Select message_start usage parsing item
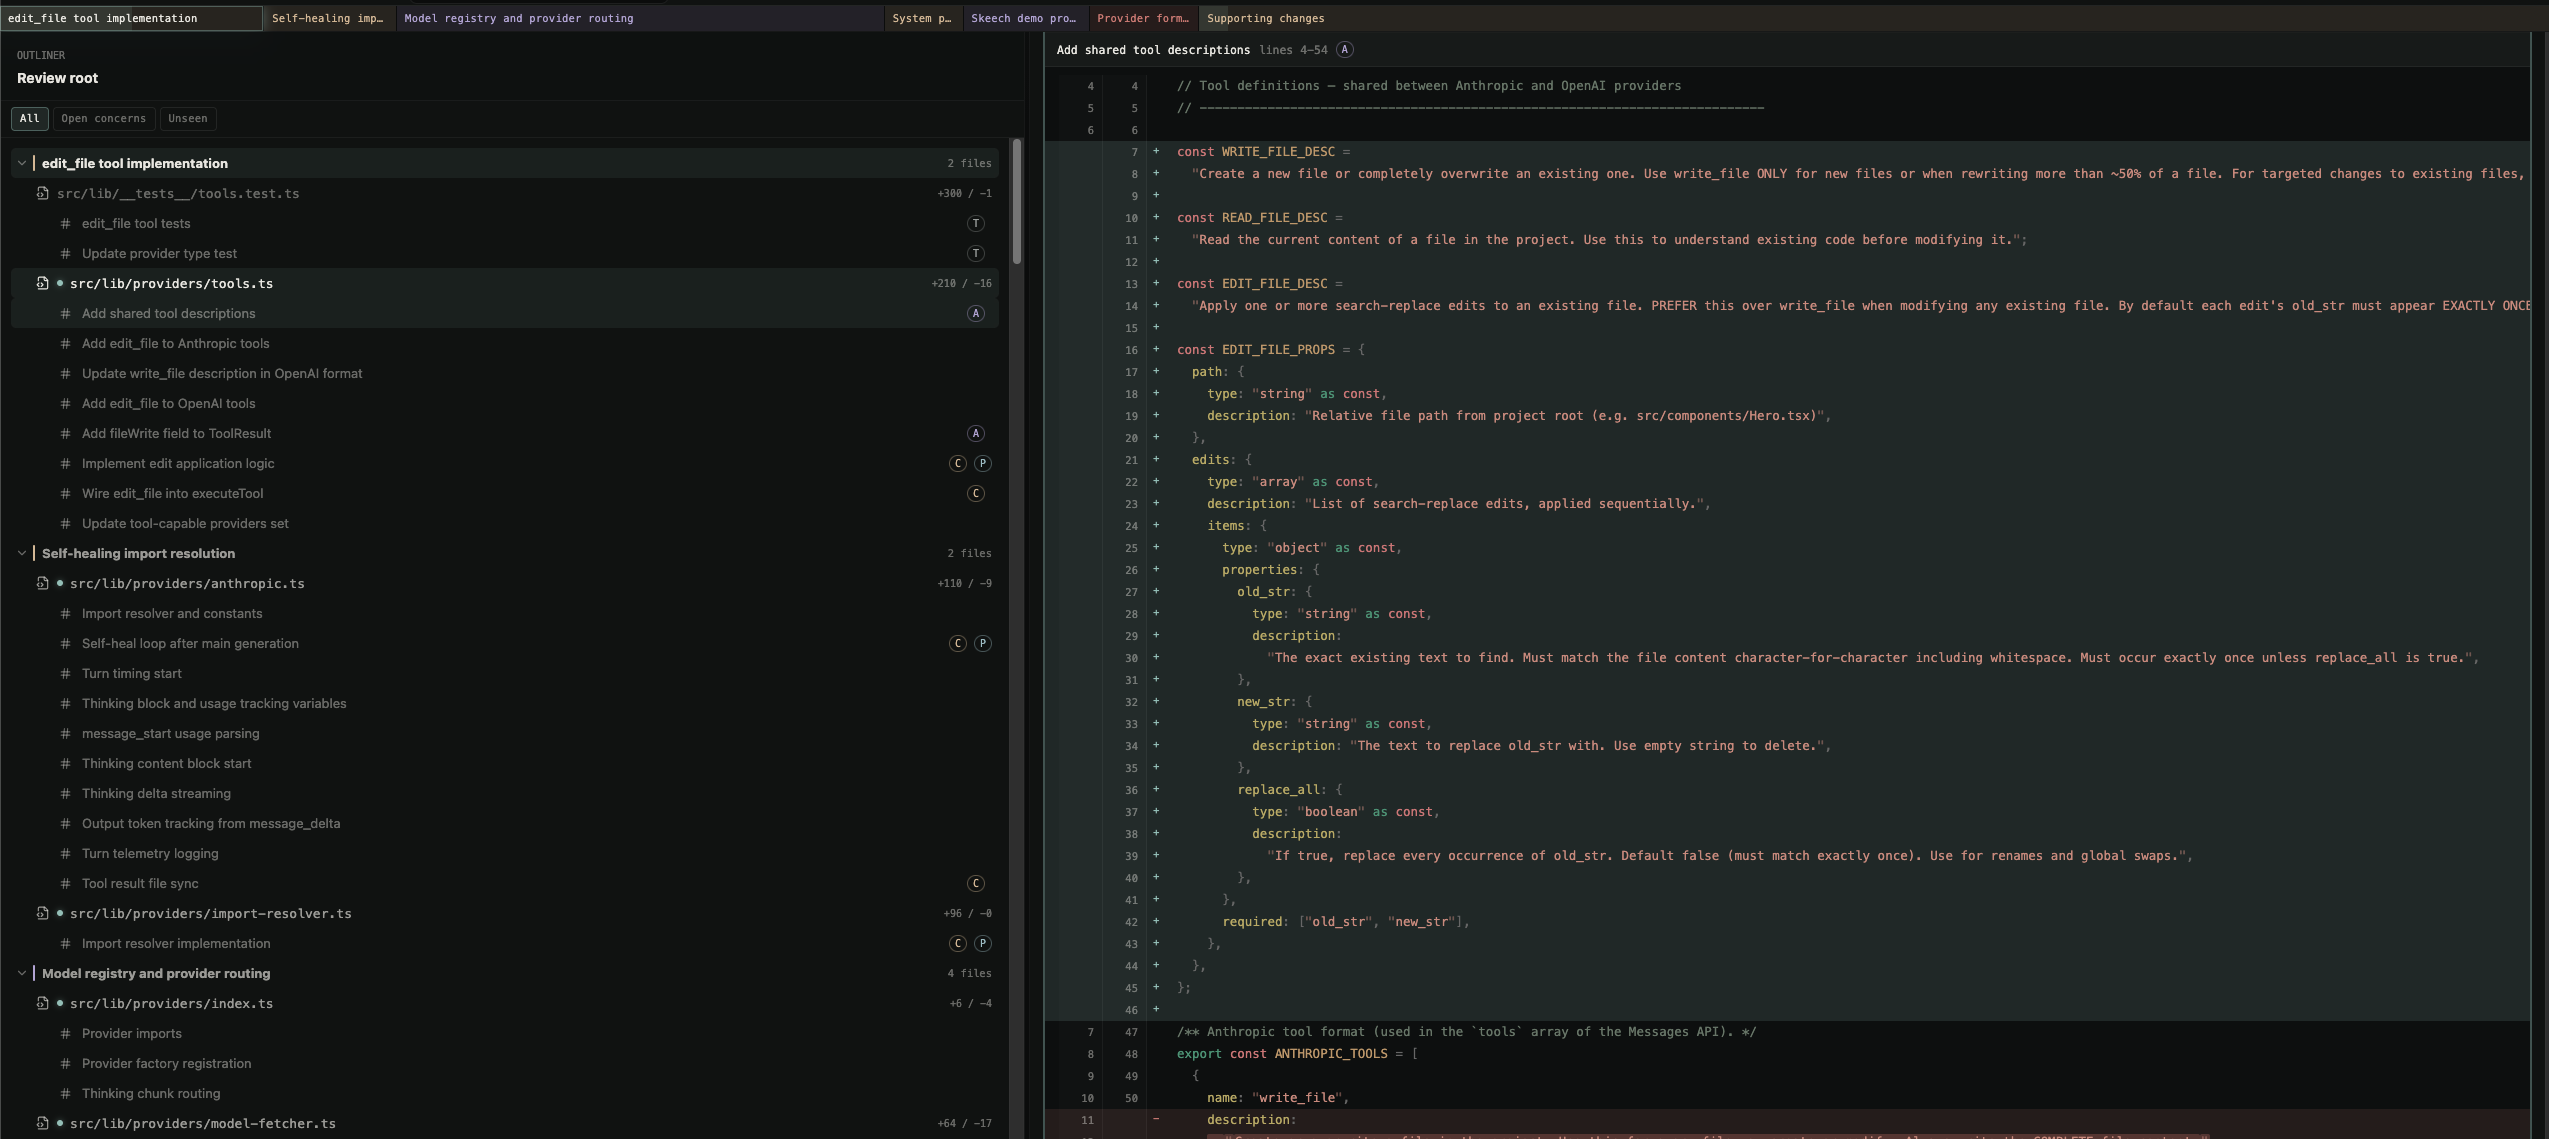The height and width of the screenshot is (1139, 2549). coord(505,733)
